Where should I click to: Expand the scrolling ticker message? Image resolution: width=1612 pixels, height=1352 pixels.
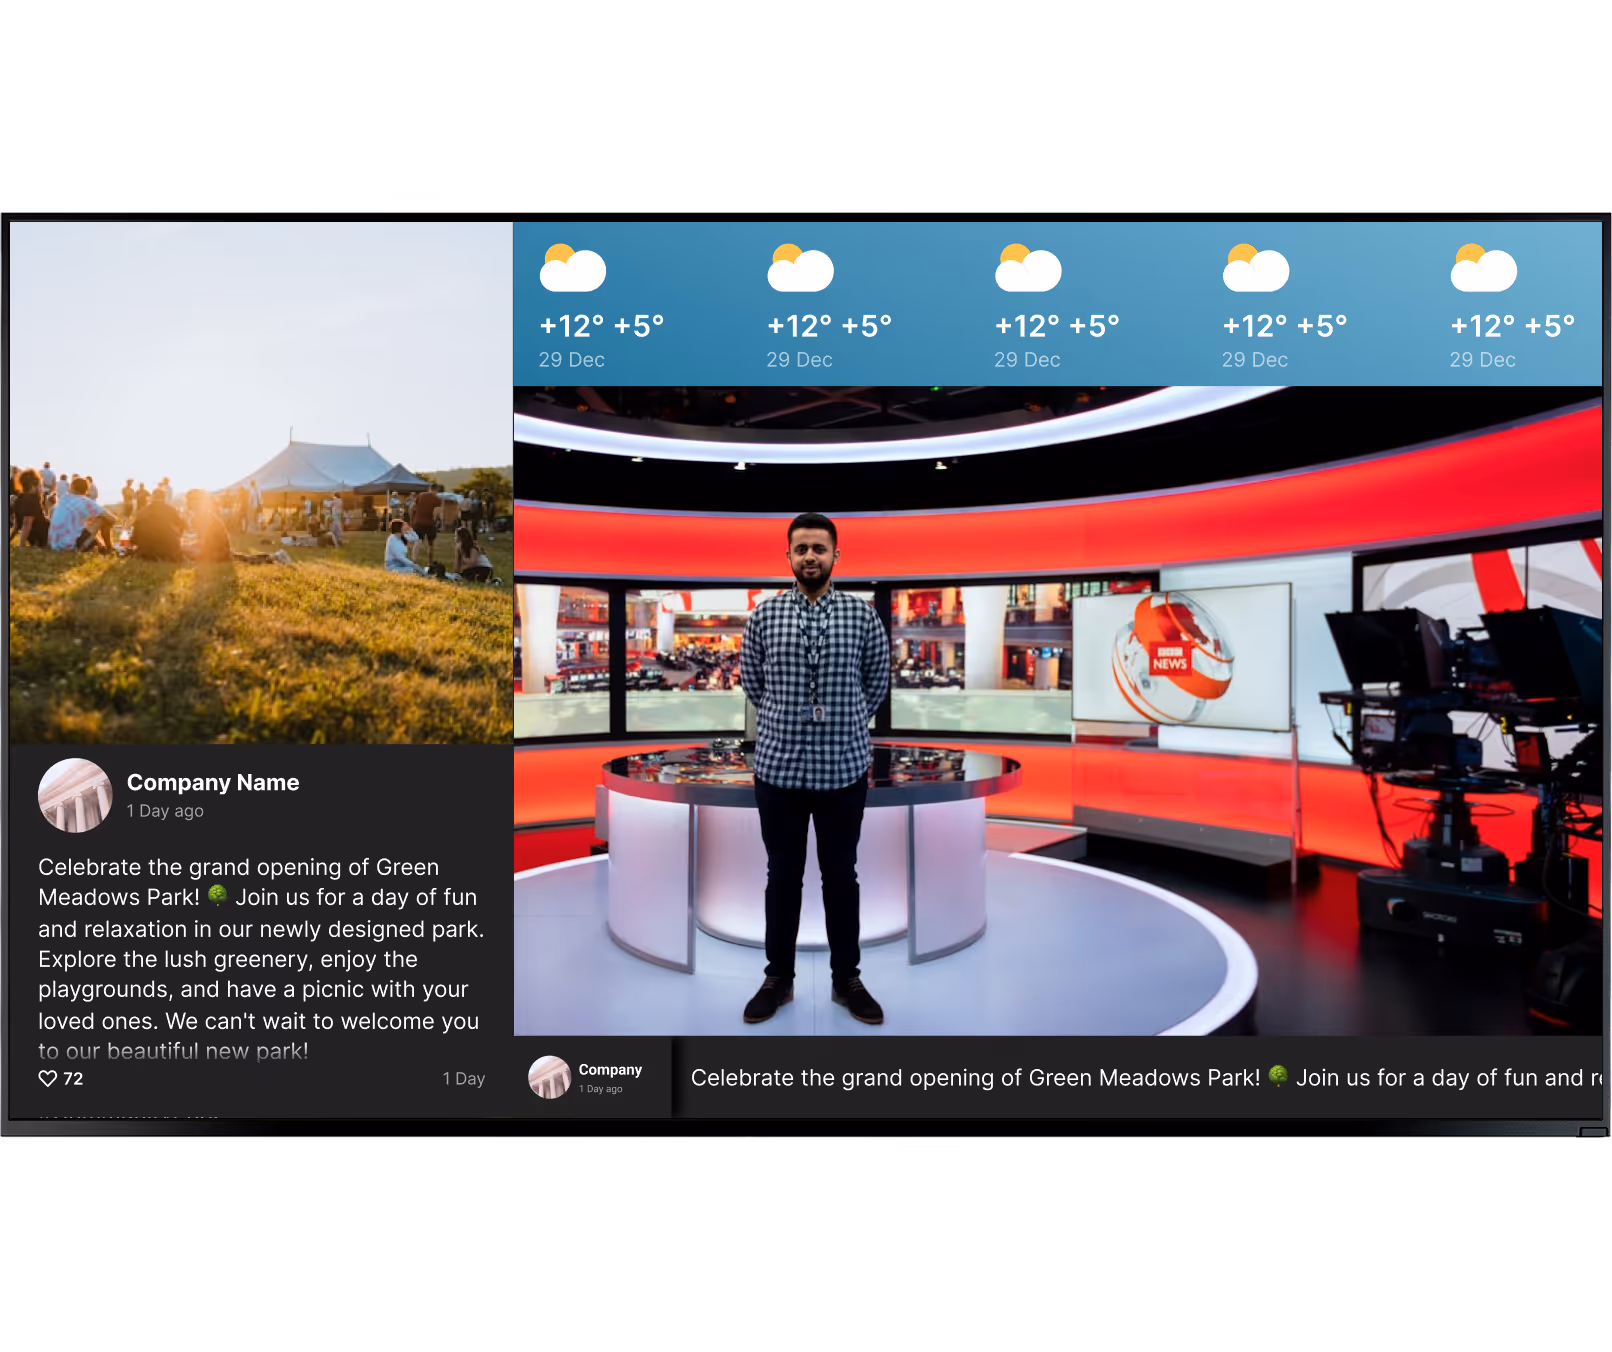1100,1078
